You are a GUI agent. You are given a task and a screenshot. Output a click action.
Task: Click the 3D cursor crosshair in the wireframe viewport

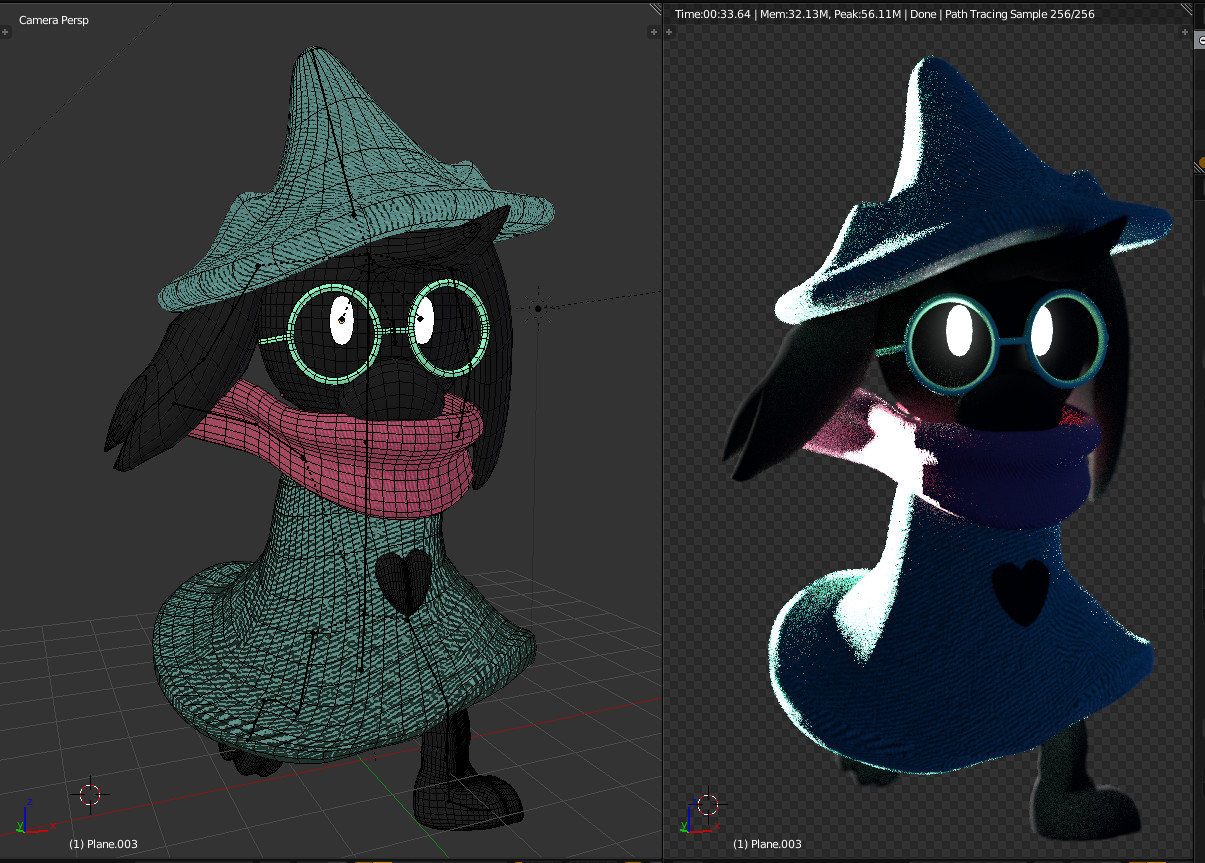pos(90,795)
